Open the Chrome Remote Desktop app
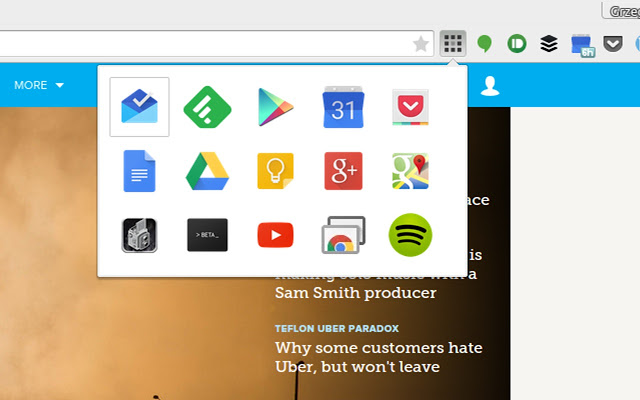Screen dimensions: 640x400 pyautogui.click(x=343, y=235)
